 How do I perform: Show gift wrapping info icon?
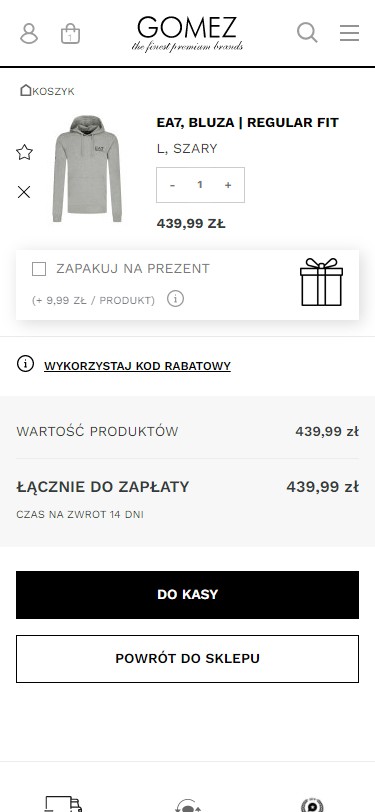(176, 299)
